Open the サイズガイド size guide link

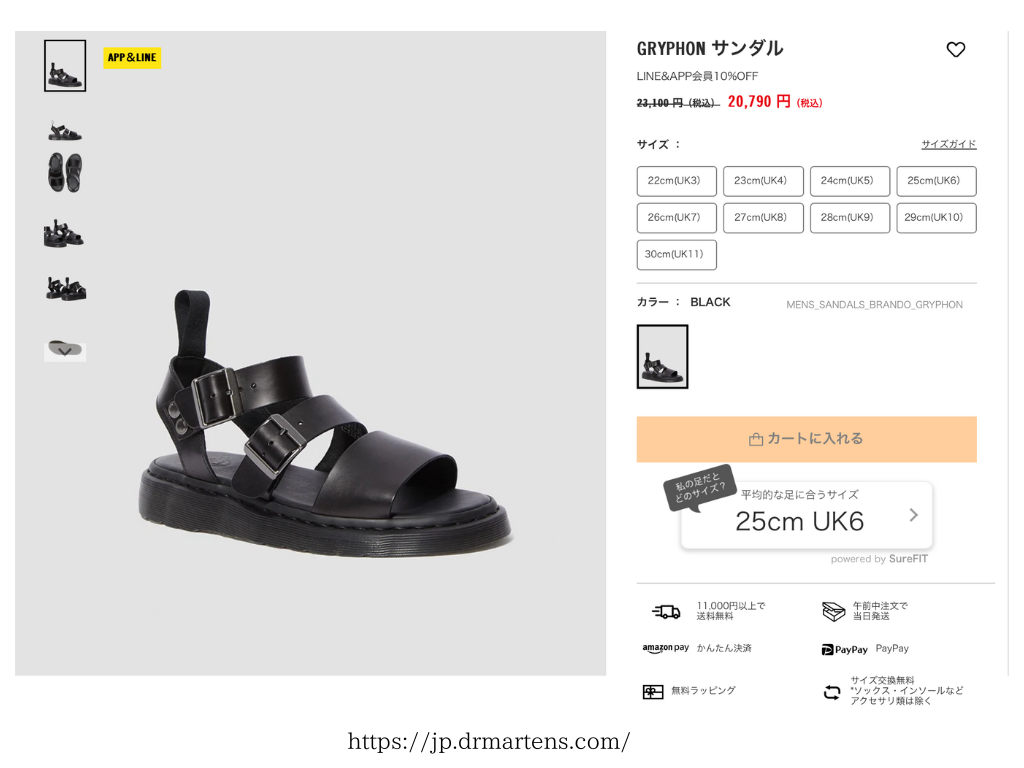click(x=948, y=144)
